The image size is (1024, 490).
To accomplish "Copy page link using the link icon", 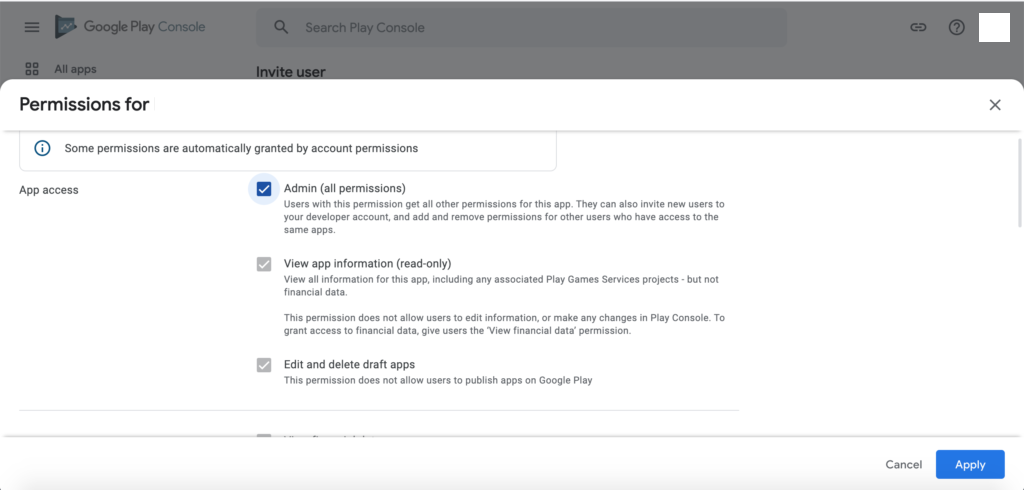I will click(x=918, y=27).
